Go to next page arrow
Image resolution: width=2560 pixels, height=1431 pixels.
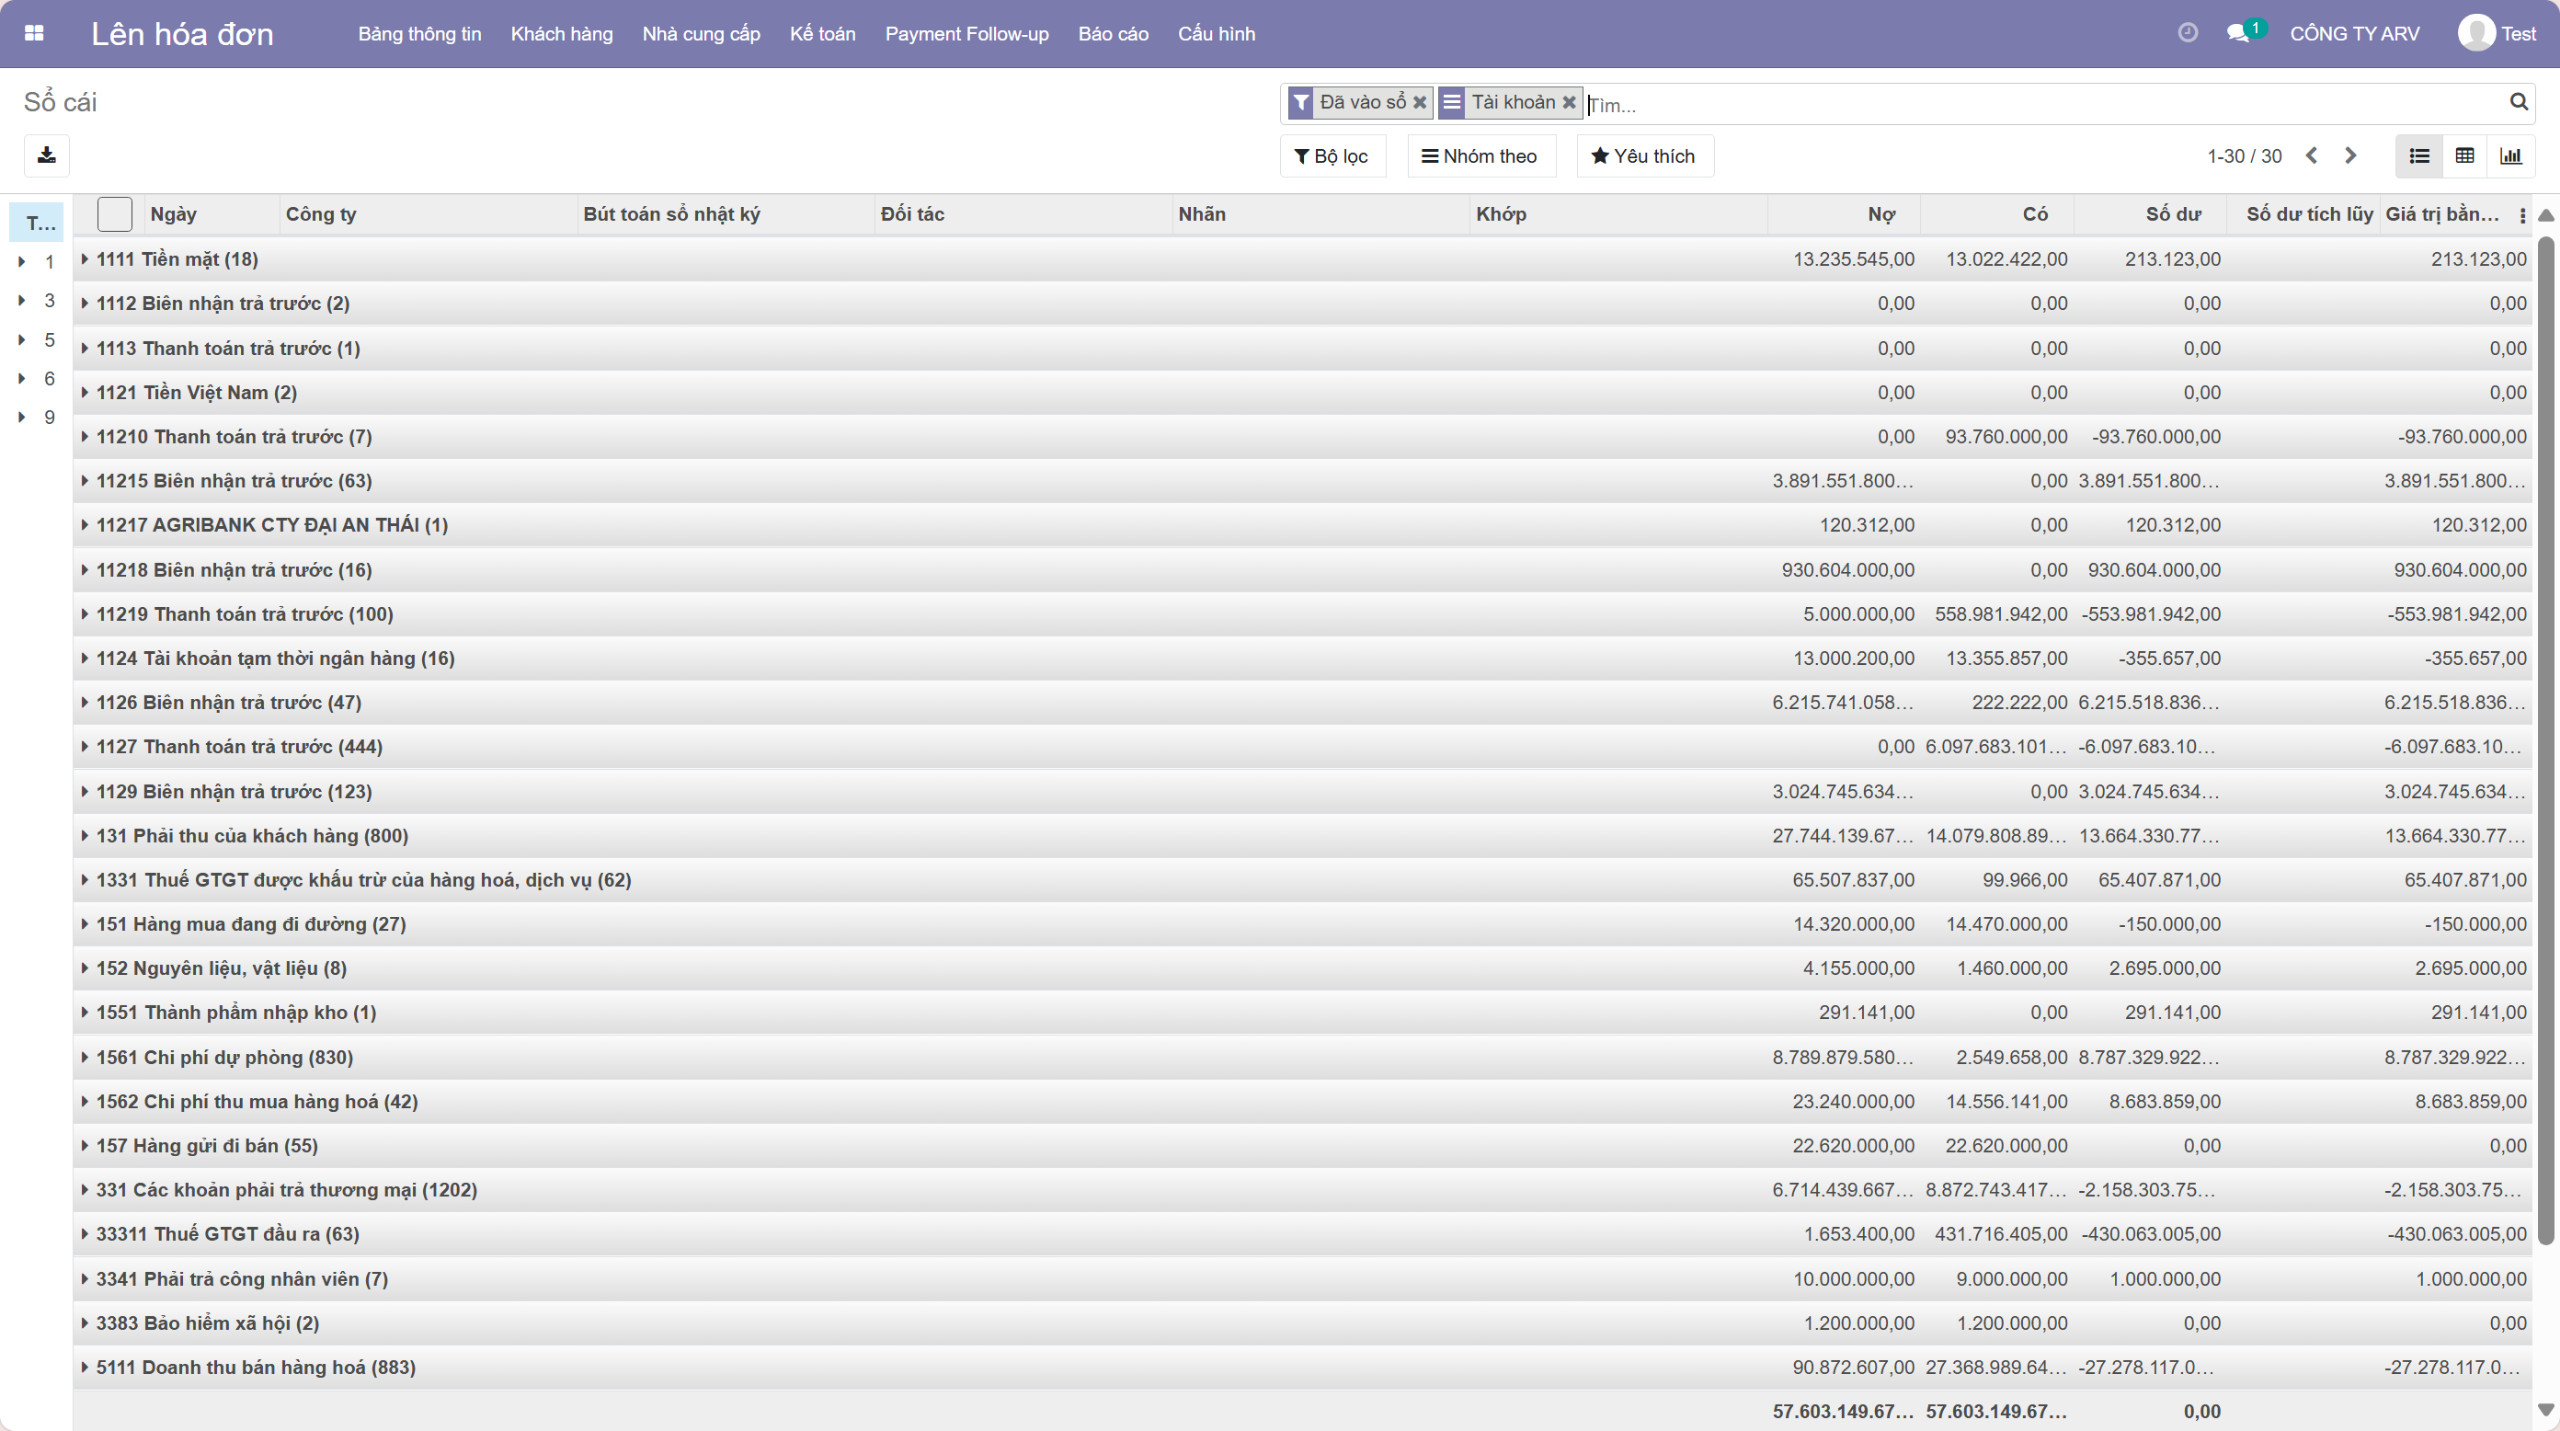click(x=2351, y=156)
